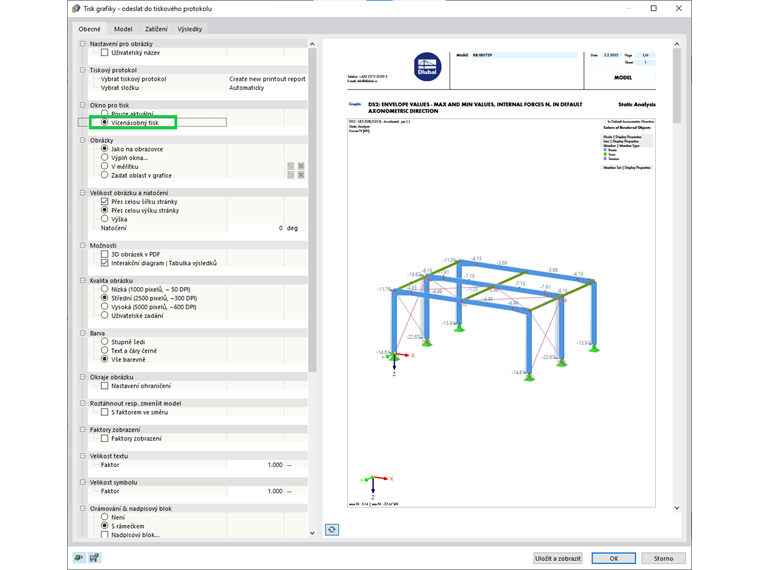Select the Výška radio option
Screen dimensions: 760x570
click(104, 219)
